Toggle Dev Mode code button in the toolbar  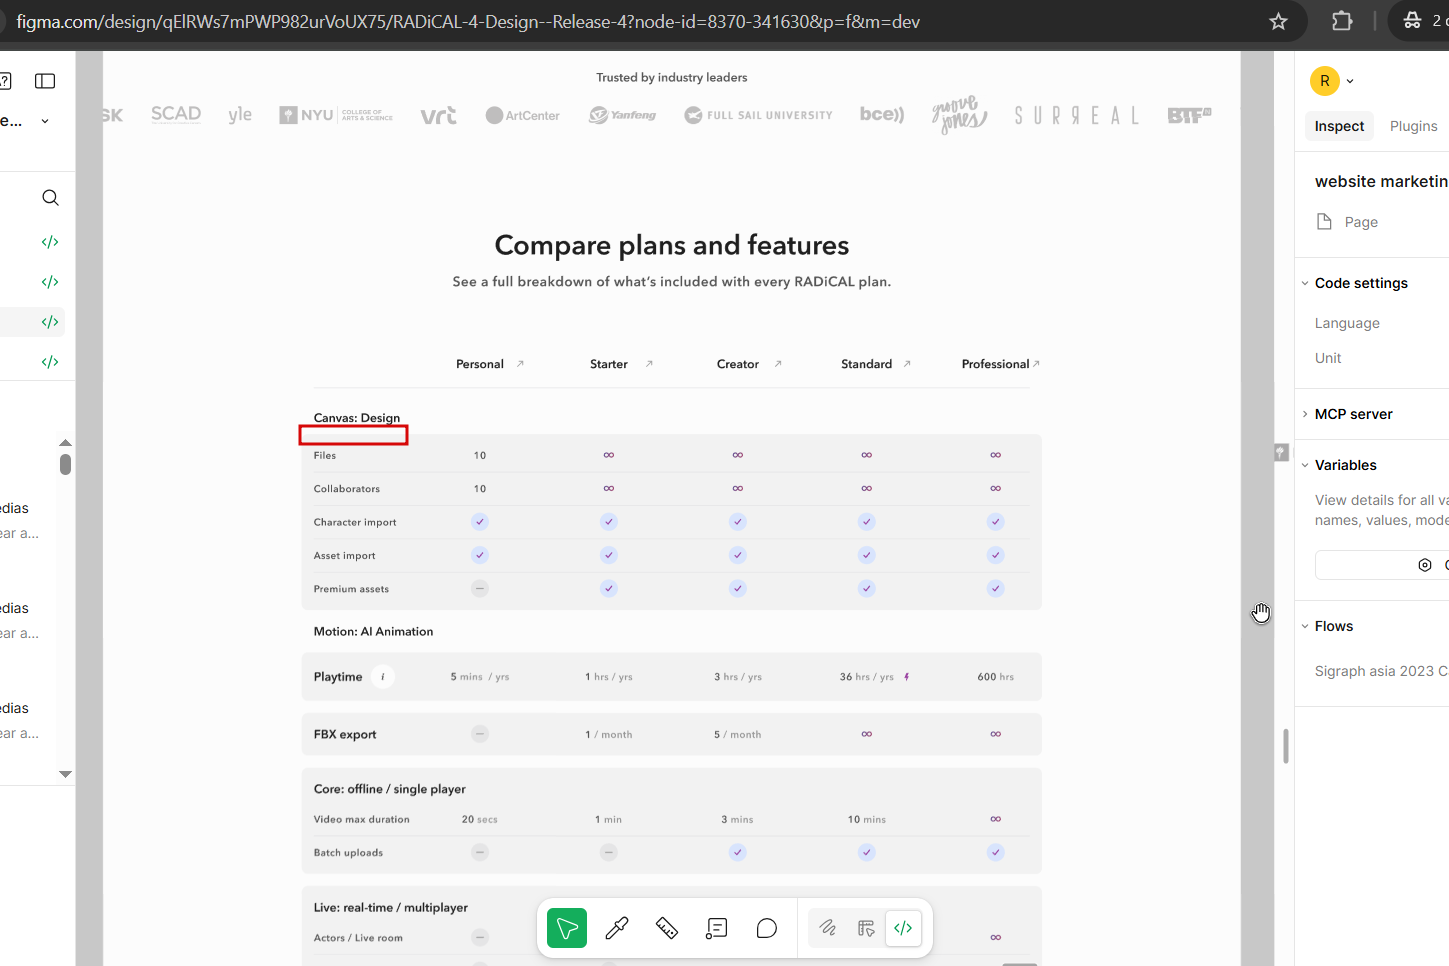tap(903, 928)
